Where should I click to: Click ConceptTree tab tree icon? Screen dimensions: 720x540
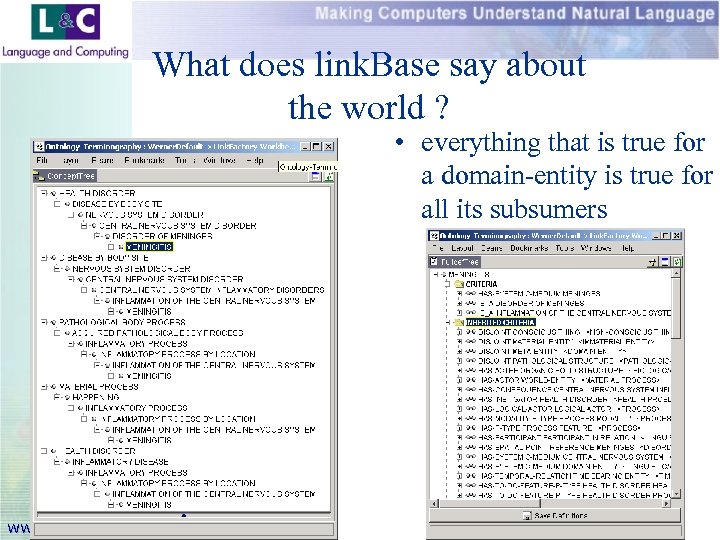pos(38,176)
